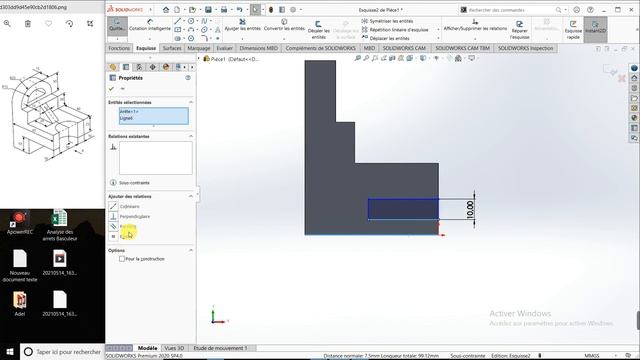Switch to SOLIDWORKS Inspection tab
Screen dimensions: 640x360
click(x=525, y=48)
